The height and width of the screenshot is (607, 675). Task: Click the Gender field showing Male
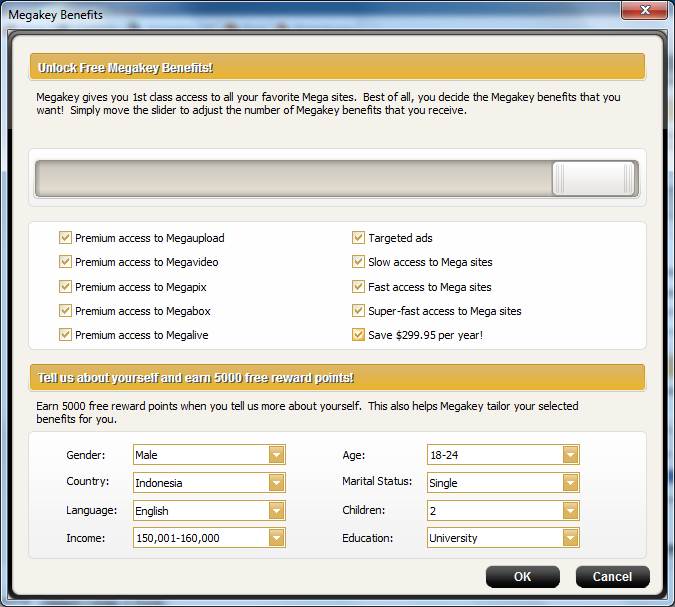[209, 455]
